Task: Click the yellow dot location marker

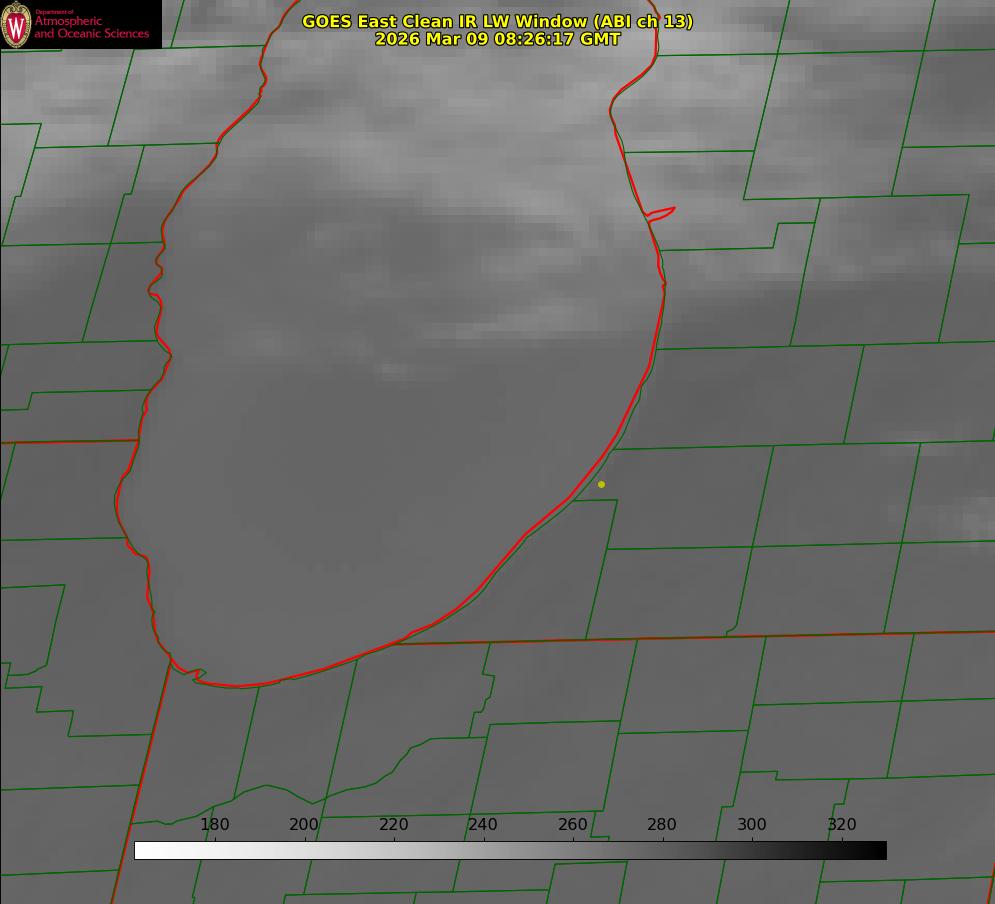Action: [x=601, y=485]
